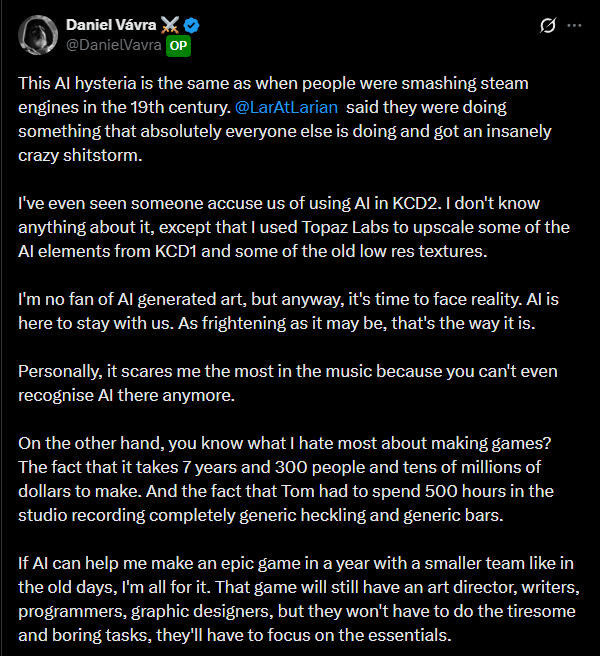The height and width of the screenshot is (656, 600).
Task: Open the three-dot more options menu
Action: [574, 26]
